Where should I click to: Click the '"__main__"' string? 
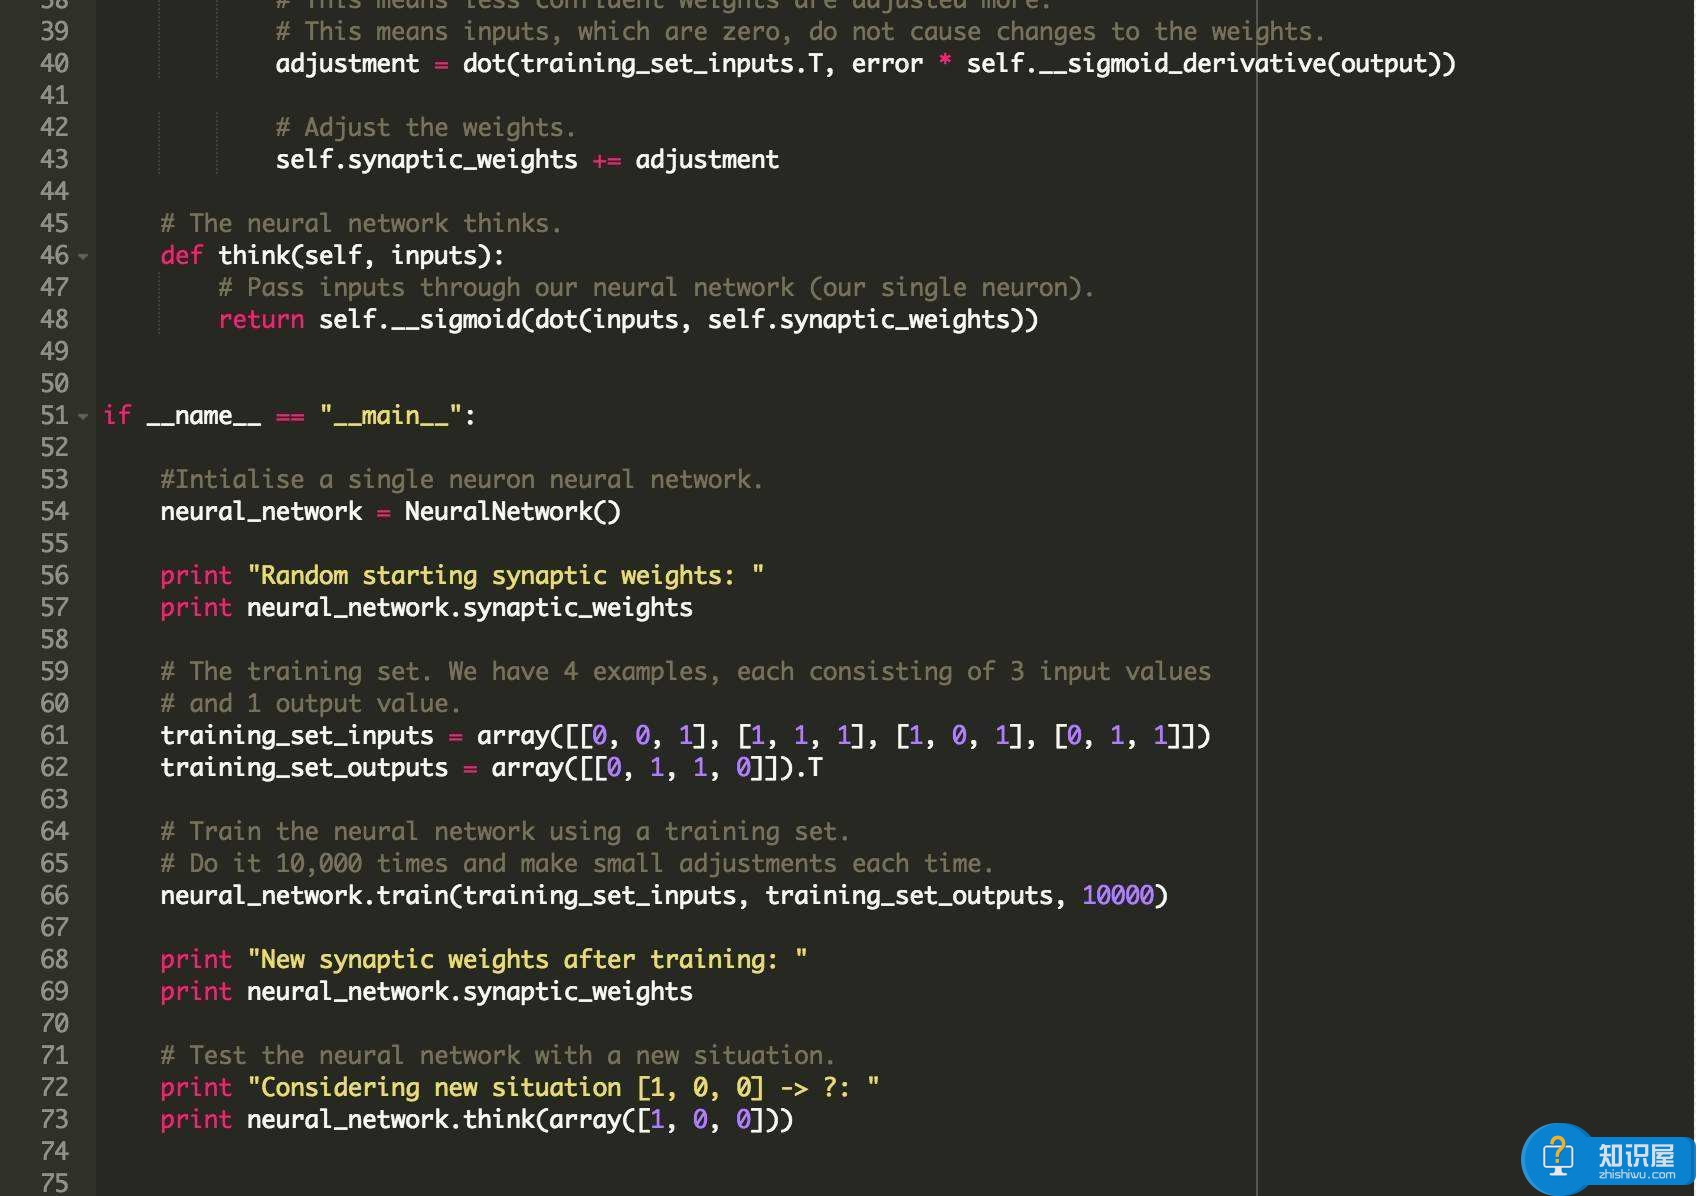[390, 415]
